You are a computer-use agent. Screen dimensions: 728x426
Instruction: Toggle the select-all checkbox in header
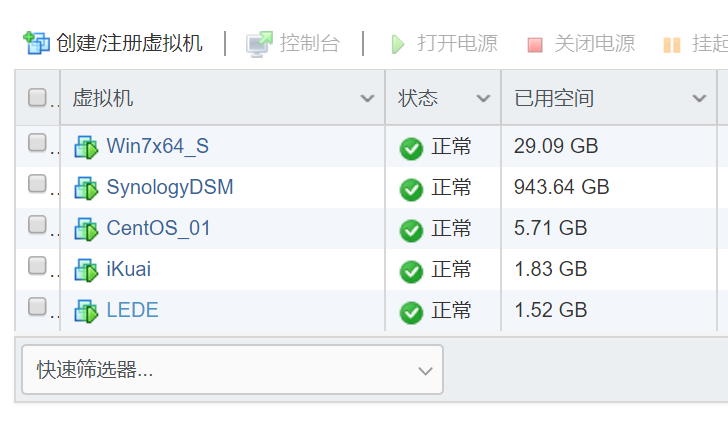click(37, 97)
